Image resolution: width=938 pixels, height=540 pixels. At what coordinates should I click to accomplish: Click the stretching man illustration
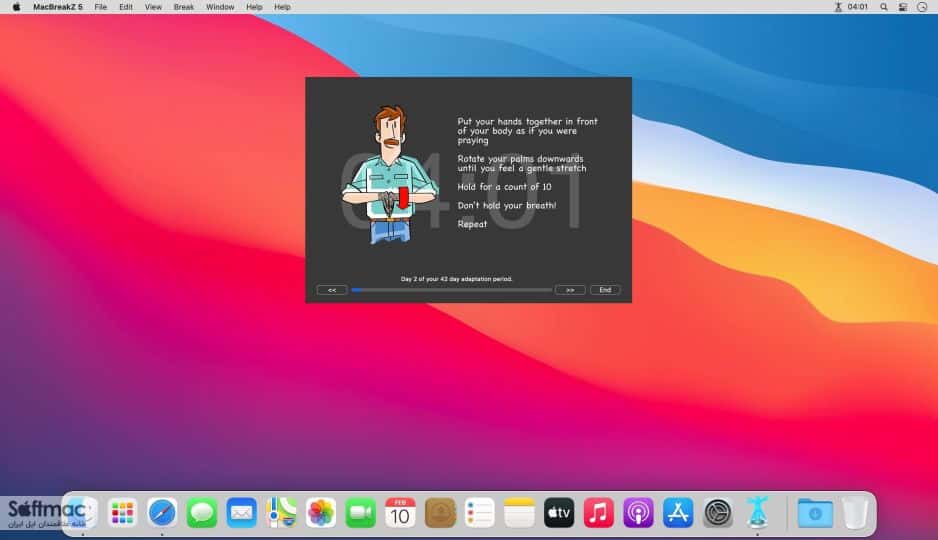pyautogui.click(x=390, y=175)
